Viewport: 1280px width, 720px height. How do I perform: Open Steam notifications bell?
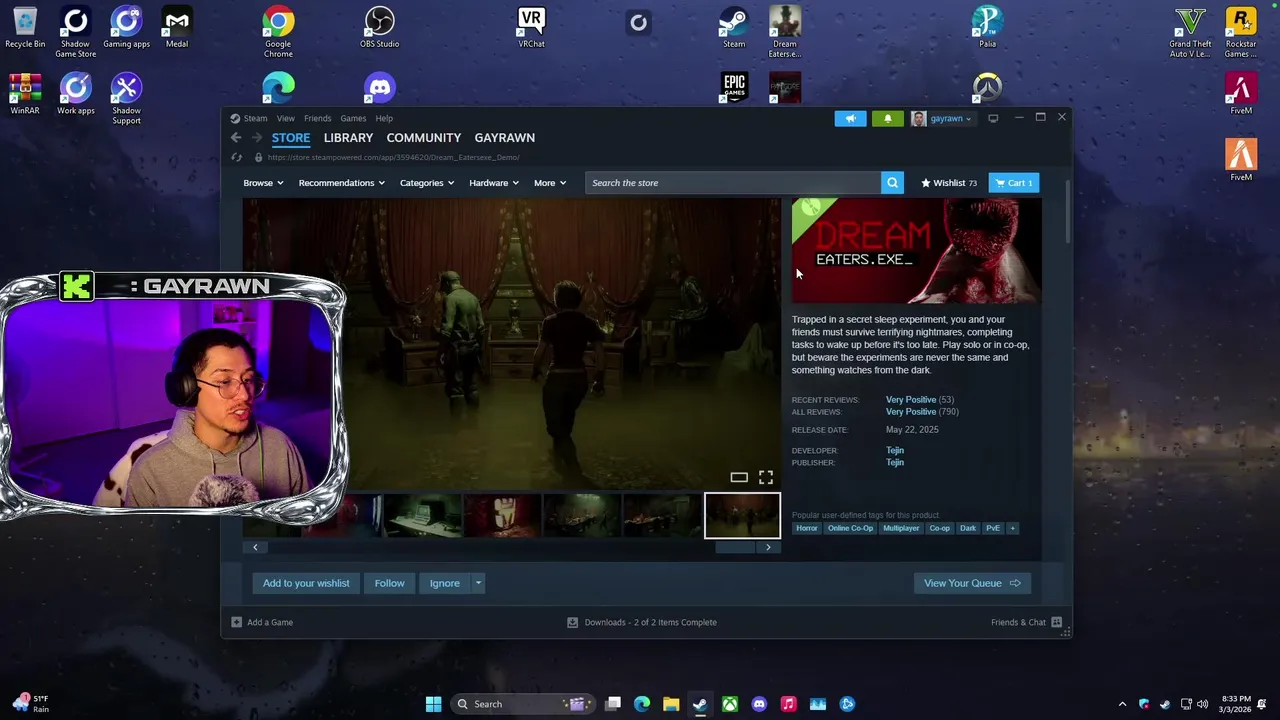coord(887,119)
